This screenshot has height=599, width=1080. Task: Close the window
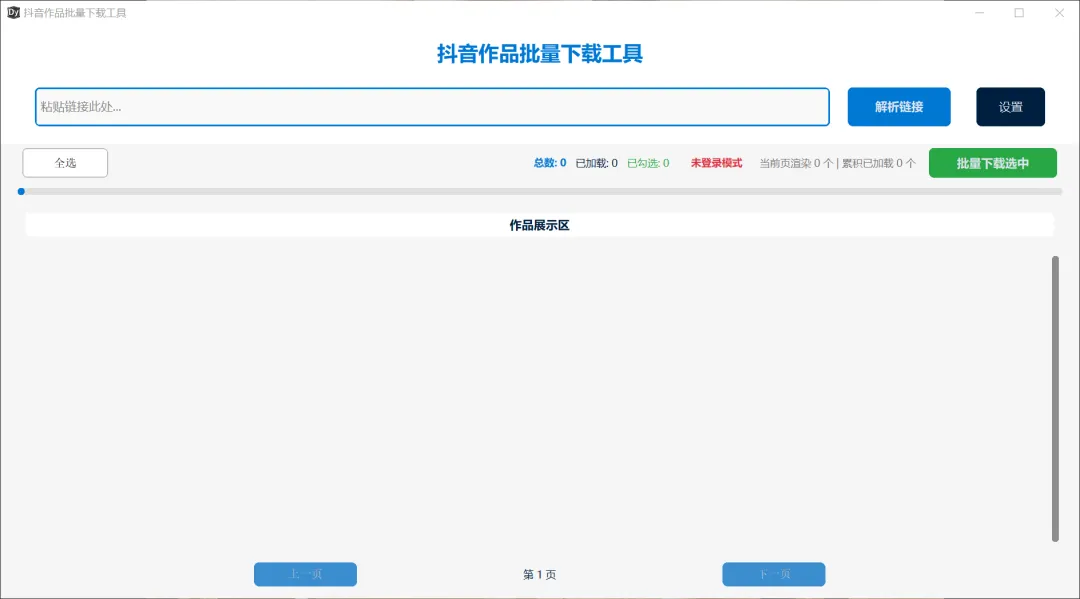(1059, 12)
